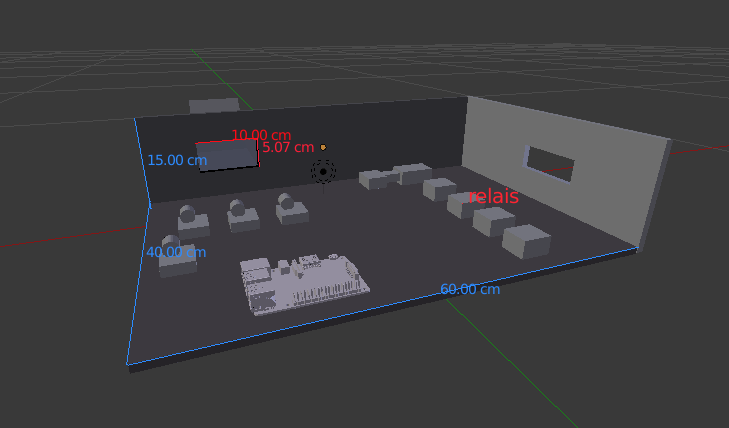Select the nearest relay box in the right row
The image size is (729, 428).
pyautogui.click(x=527, y=241)
